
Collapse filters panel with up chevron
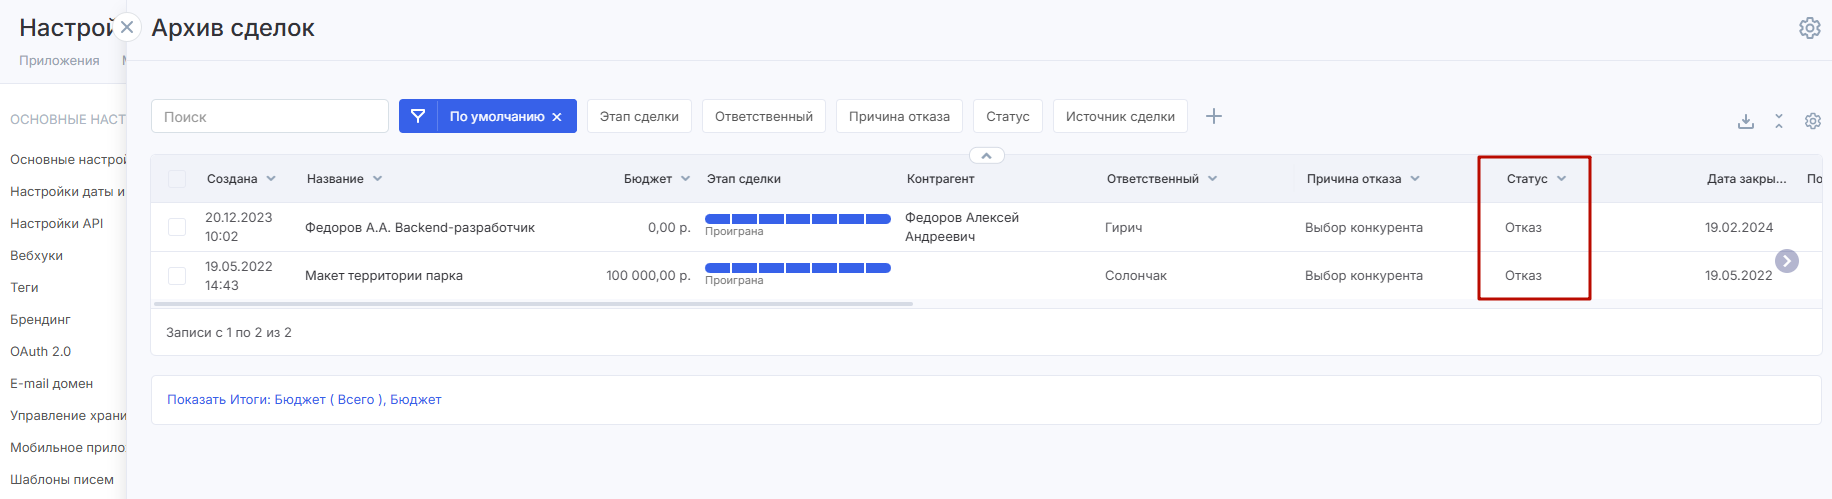(x=986, y=156)
